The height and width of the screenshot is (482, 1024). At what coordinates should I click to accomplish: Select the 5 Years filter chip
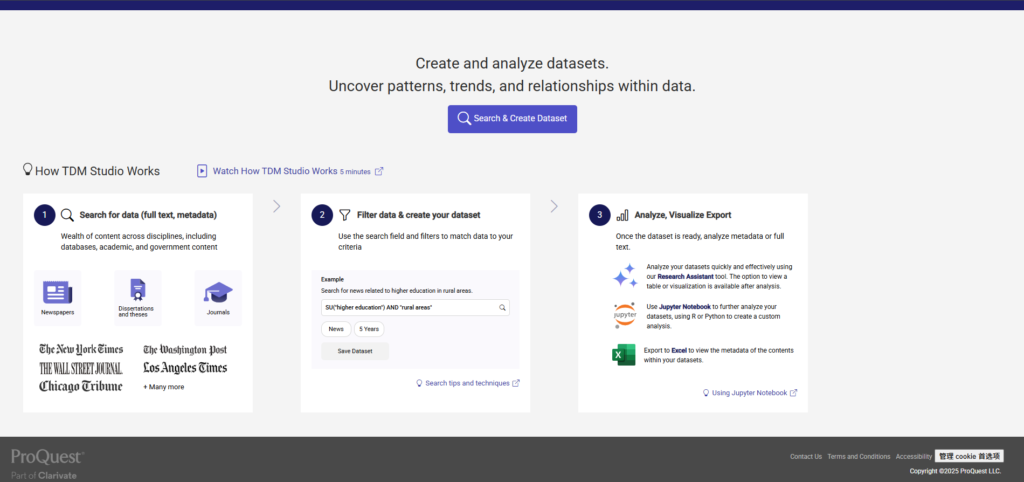point(369,328)
